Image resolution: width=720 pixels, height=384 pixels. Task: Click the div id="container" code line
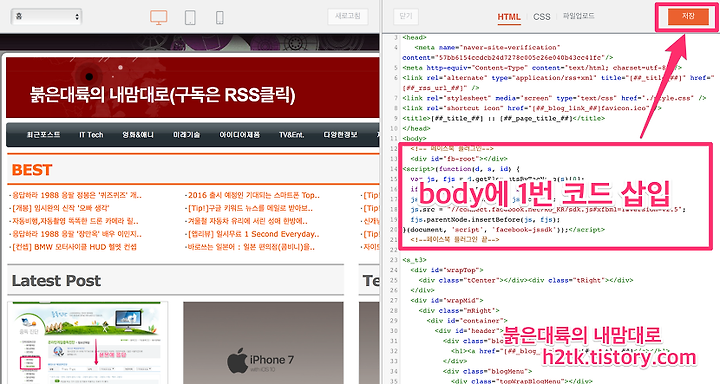pyautogui.click(x=467, y=320)
